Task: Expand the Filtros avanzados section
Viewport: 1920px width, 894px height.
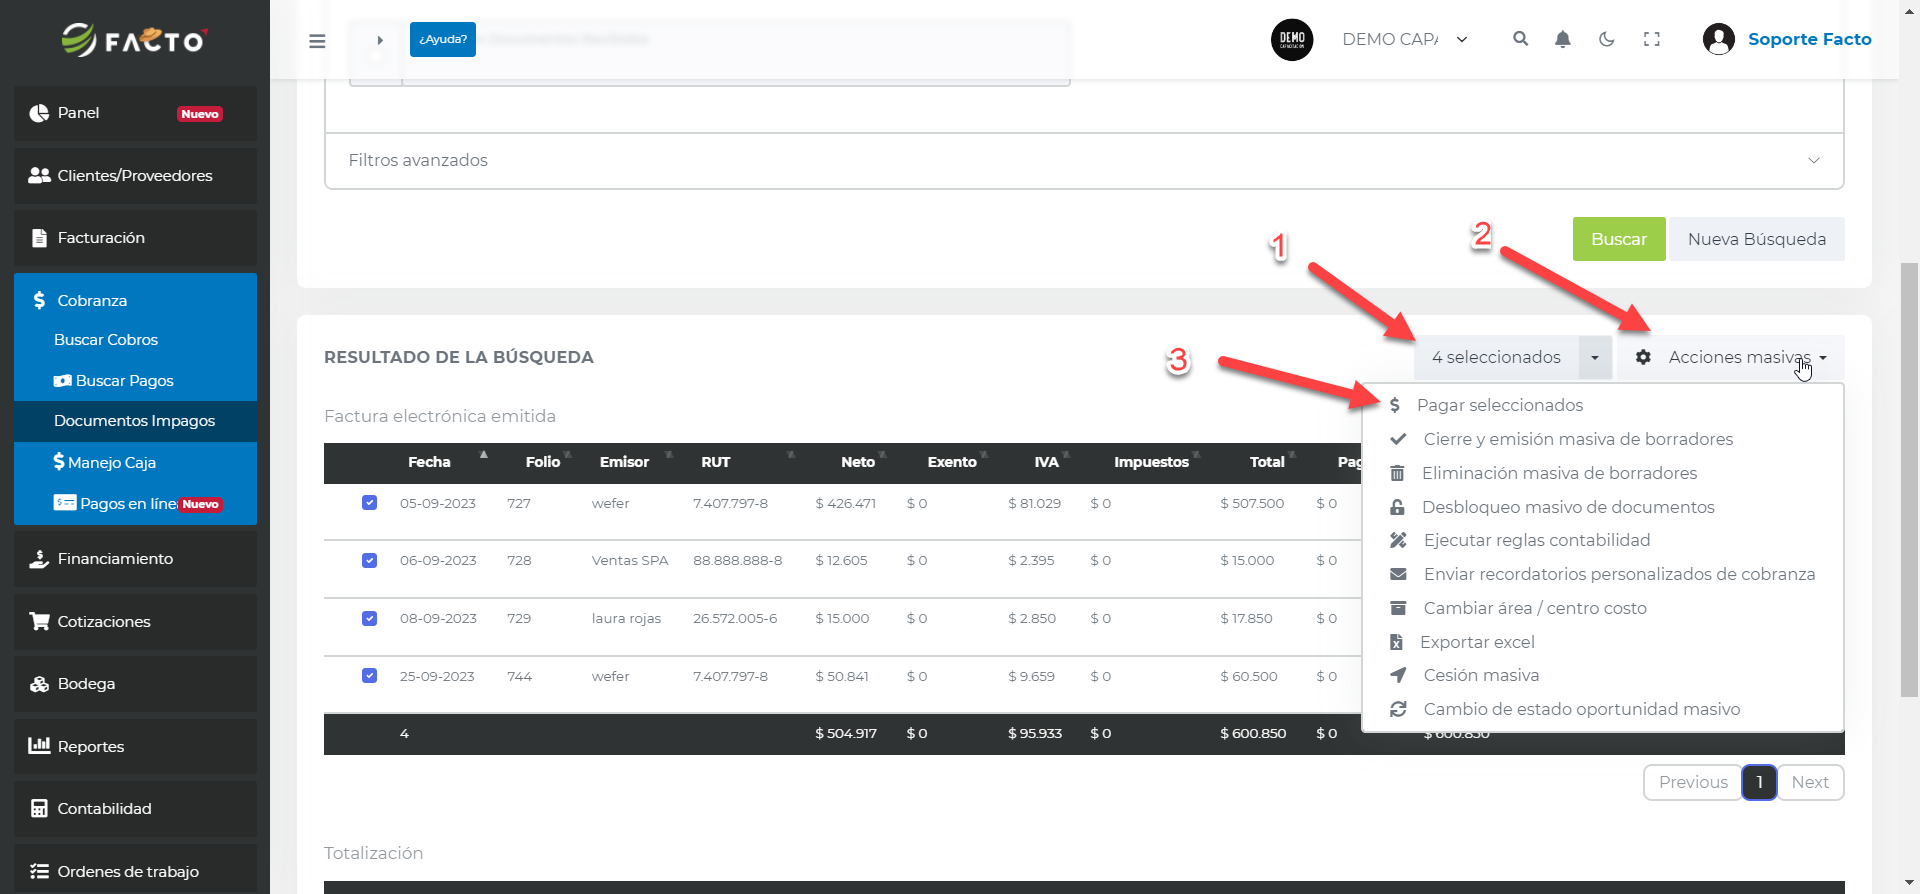Action: point(1083,160)
